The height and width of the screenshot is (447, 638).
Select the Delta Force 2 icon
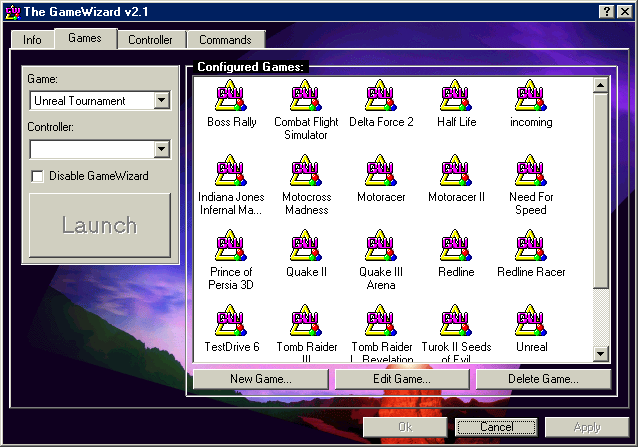(x=380, y=96)
